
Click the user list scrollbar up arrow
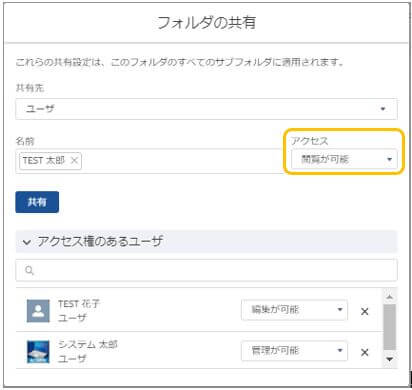point(390,296)
